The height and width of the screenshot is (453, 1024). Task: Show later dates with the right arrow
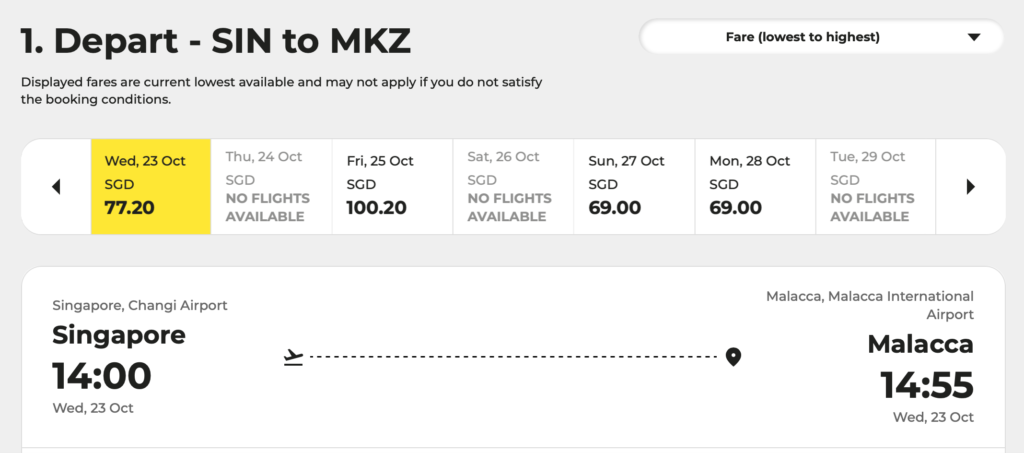[x=970, y=187]
